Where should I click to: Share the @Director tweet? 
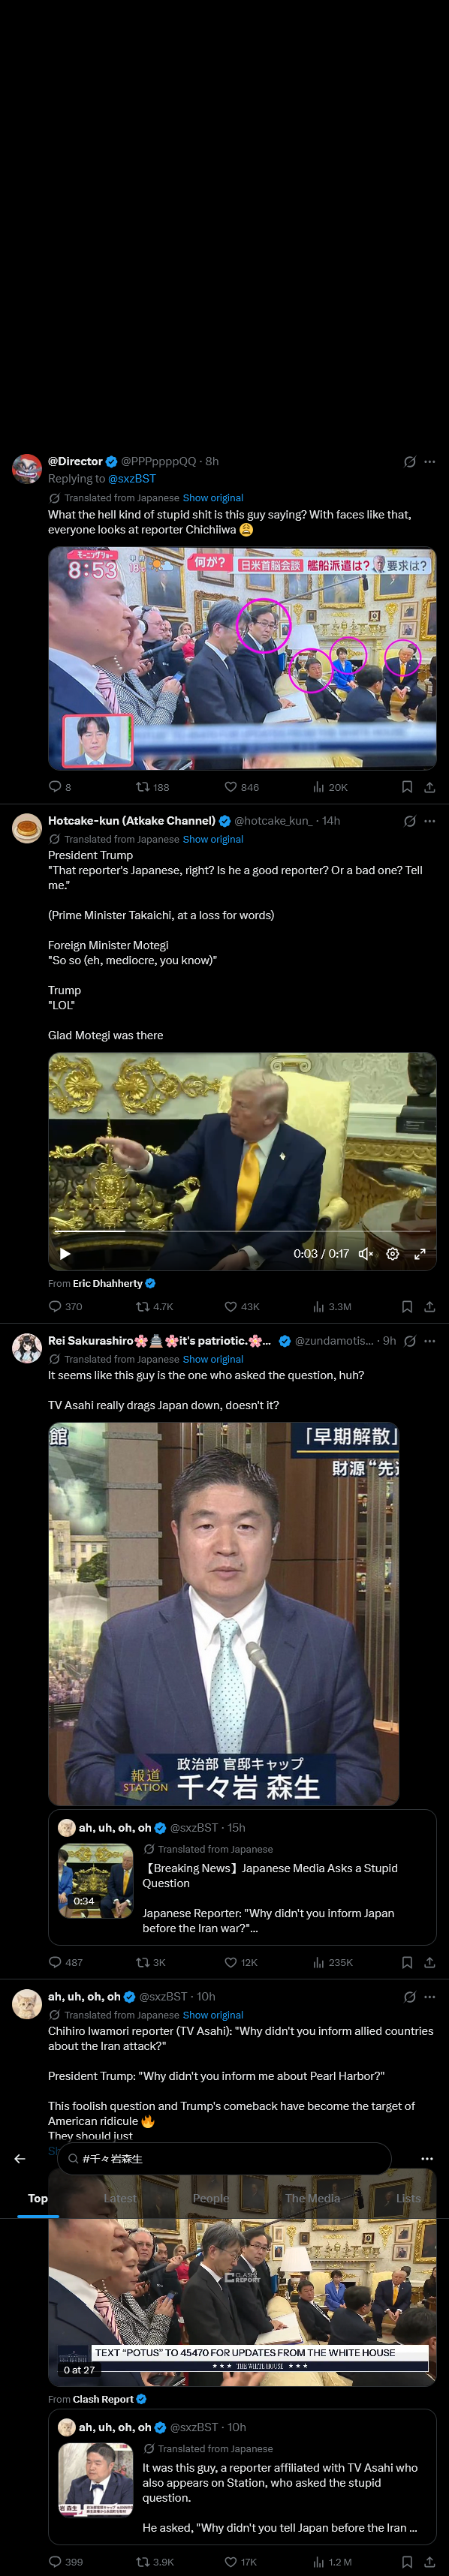point(429,787)
